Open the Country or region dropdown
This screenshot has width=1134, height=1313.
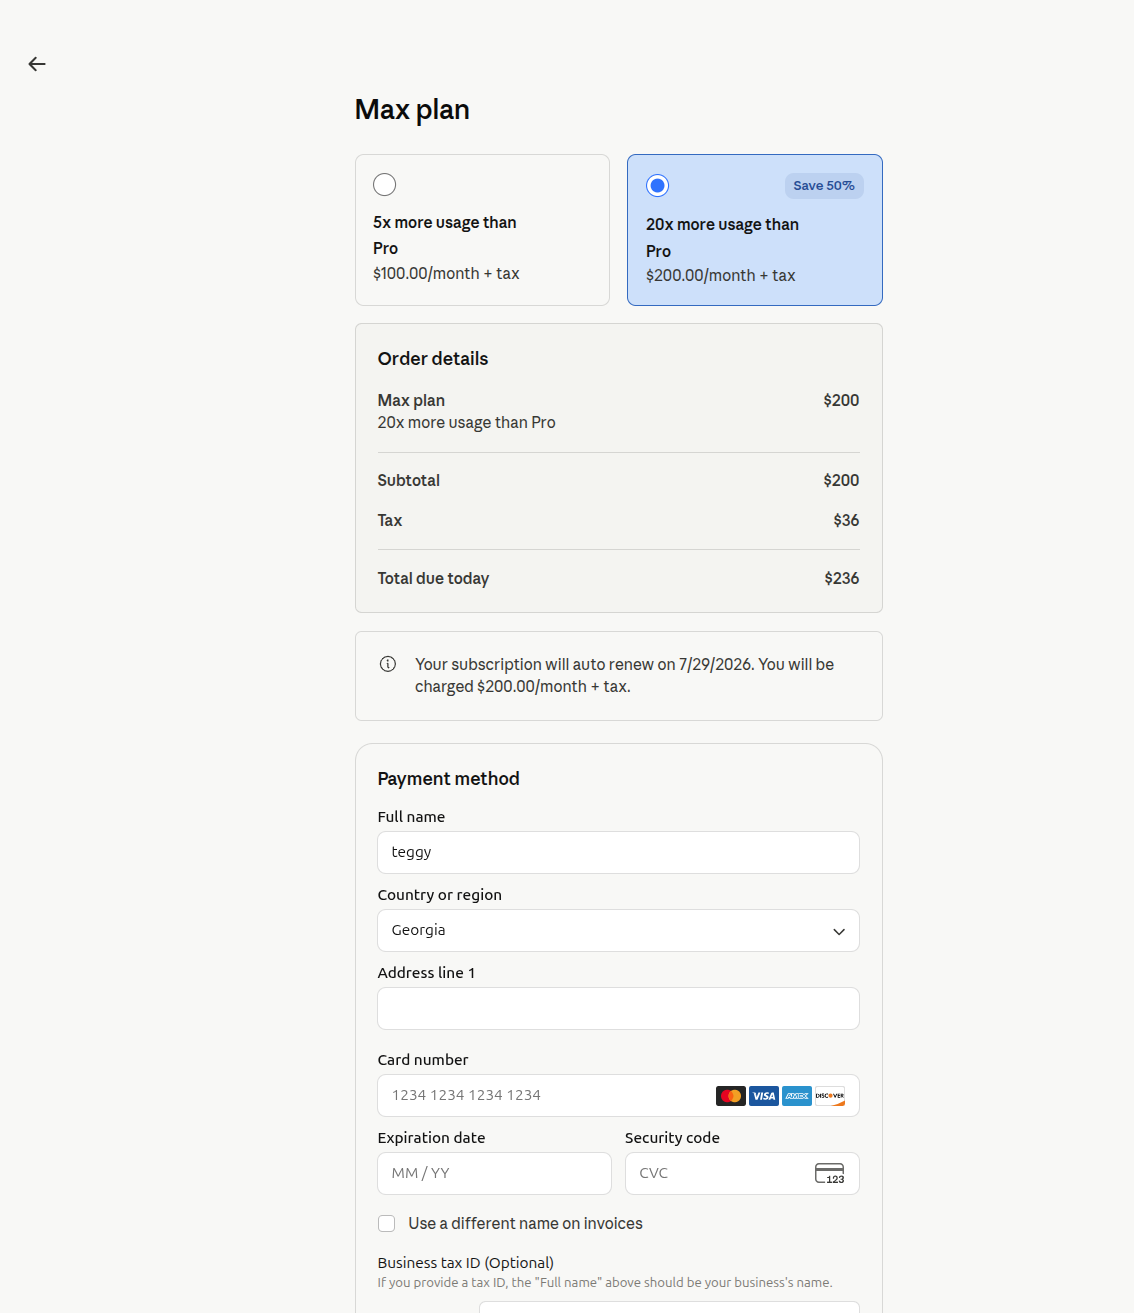click(x=618, y=930)
